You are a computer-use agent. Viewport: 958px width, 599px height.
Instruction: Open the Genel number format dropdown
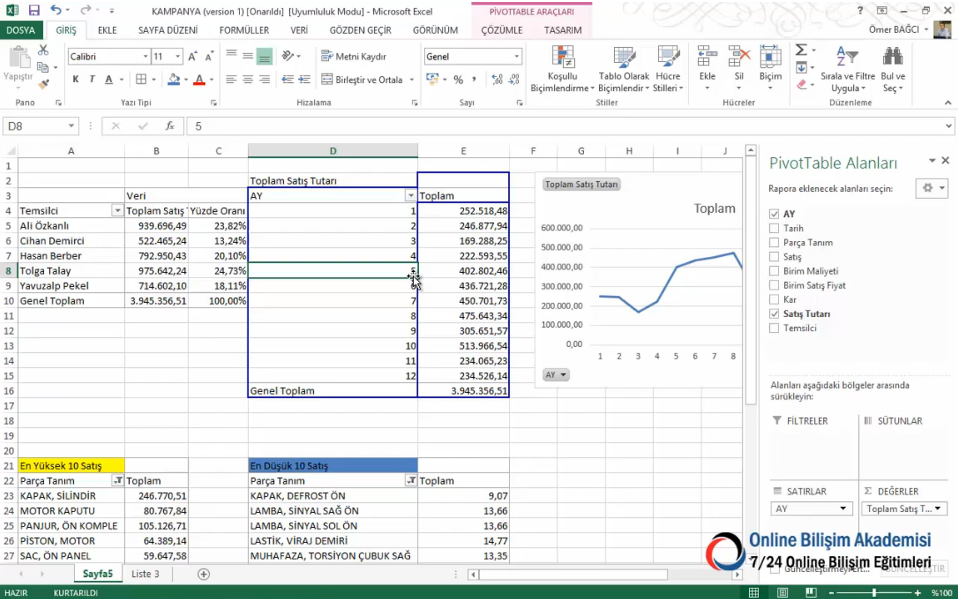click(517, 57)
